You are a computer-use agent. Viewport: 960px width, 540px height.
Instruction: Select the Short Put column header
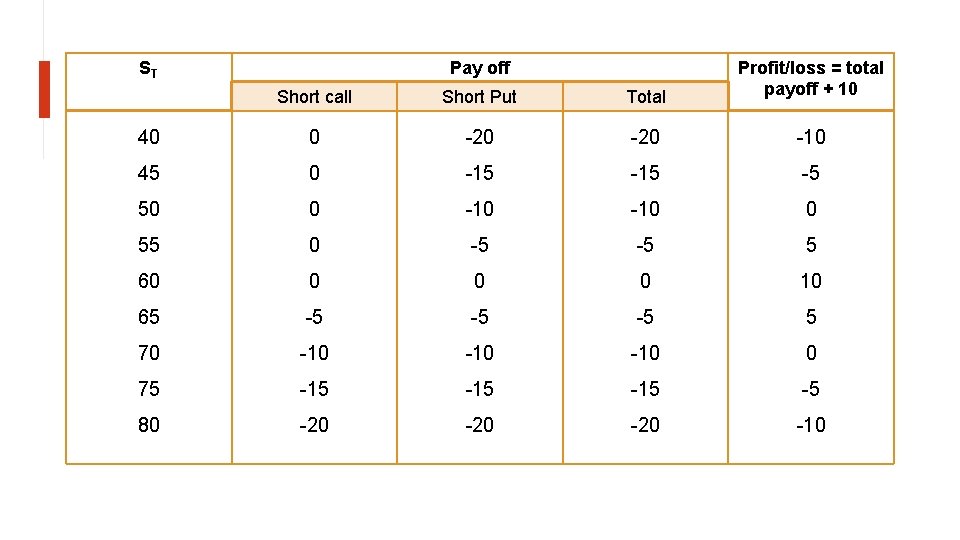pos(479,97)
